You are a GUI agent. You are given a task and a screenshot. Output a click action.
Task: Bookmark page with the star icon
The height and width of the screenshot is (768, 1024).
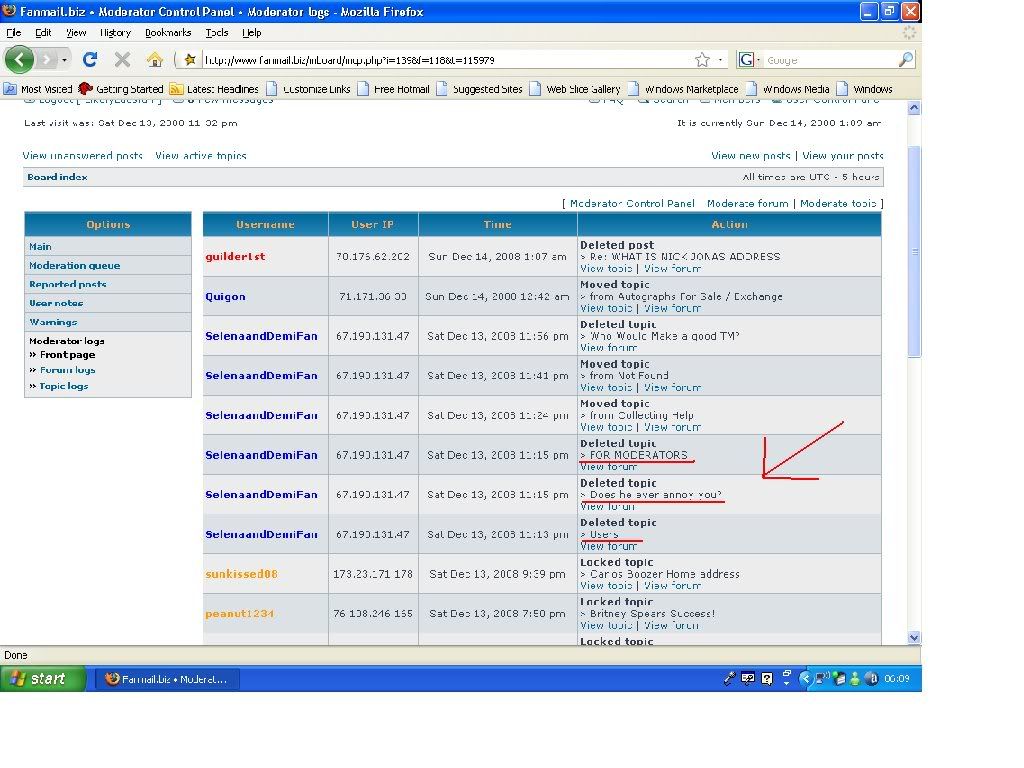click(702, 60)
